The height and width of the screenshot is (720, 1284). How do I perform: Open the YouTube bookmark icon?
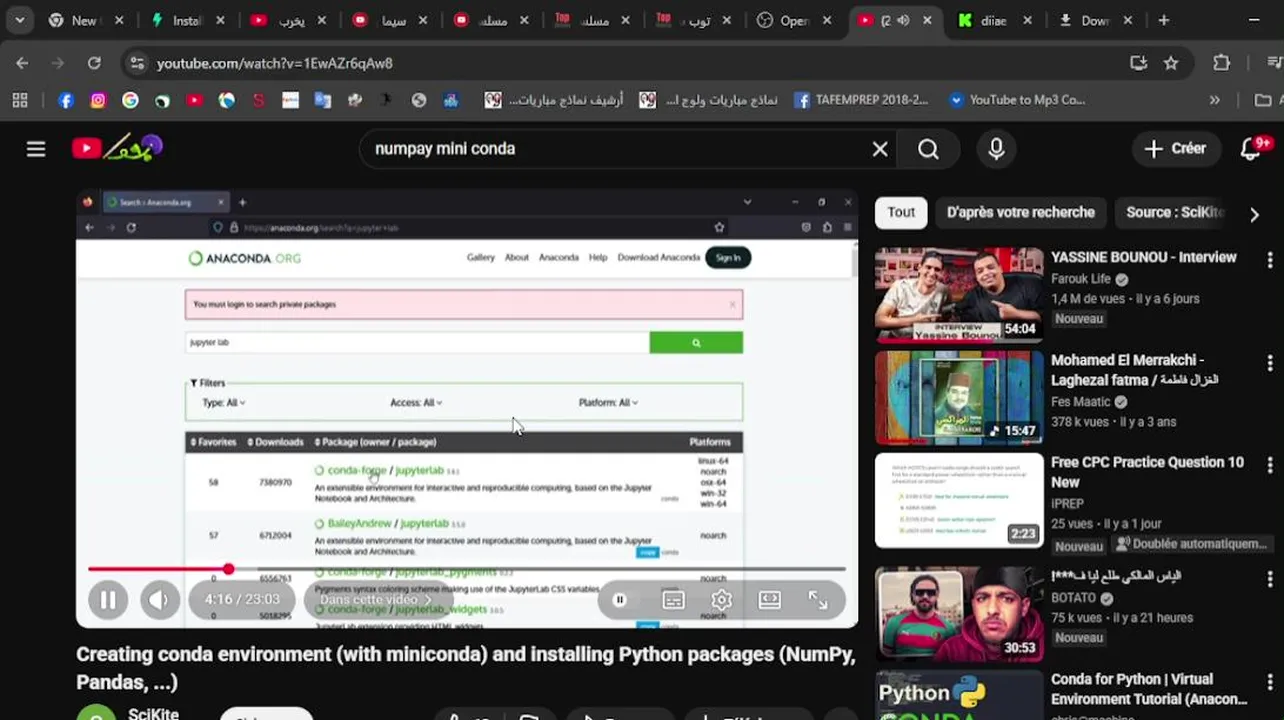(194, 100)
